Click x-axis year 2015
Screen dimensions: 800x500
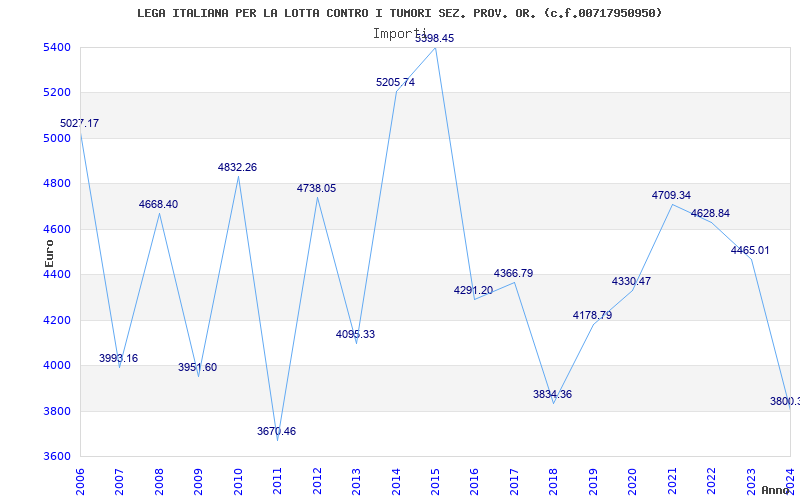click(x=435, y=481)
